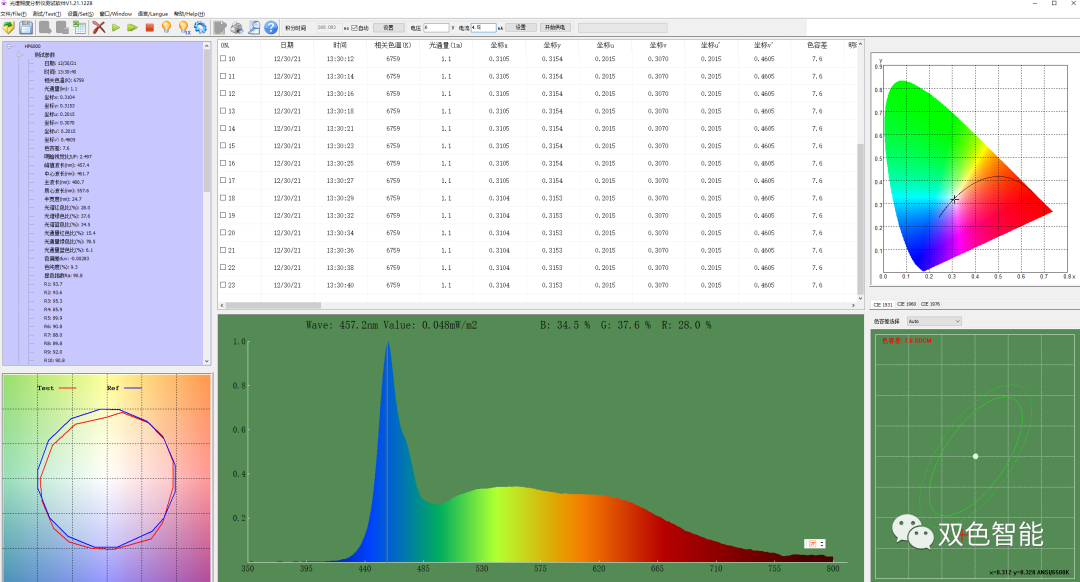
Task: Tick the checkbox for row 15
Action: coord(223,145)
